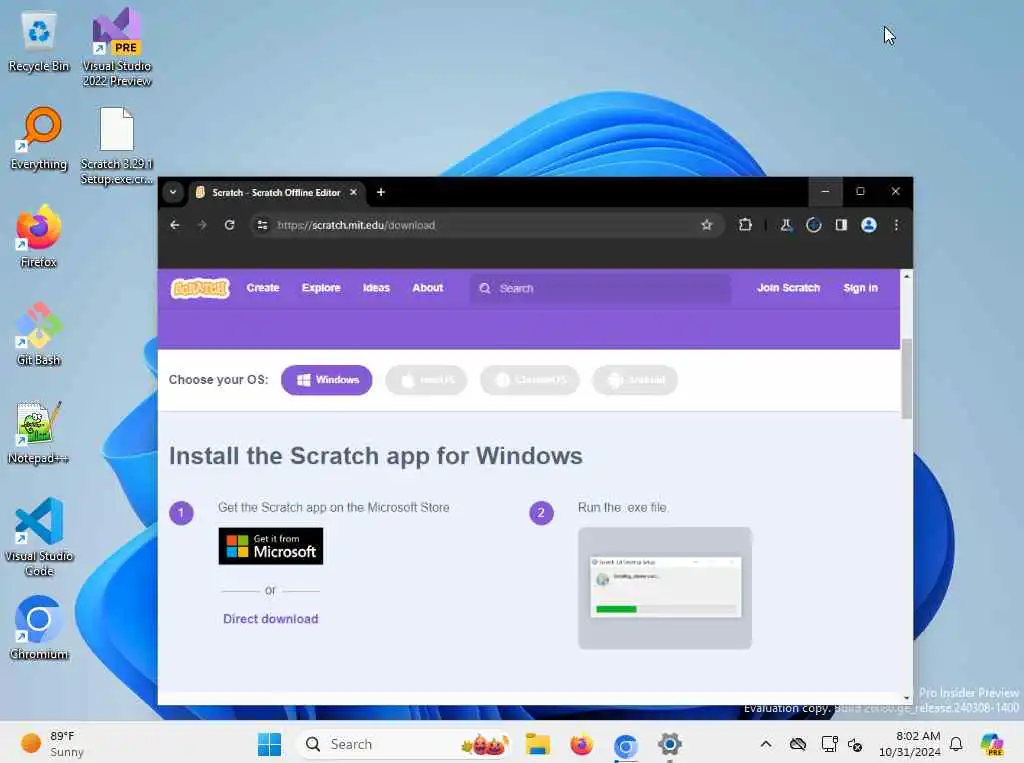Image resolution: width=1024 pixels, height=763 pixels.
Task: Open the browser side panel icon
Action: [841, 225]
